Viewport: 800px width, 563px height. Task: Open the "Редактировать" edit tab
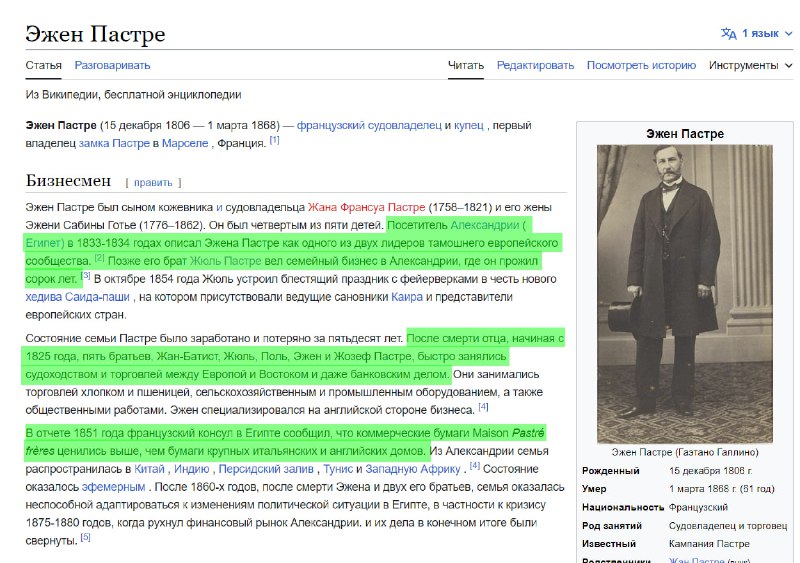click(535, 65)
